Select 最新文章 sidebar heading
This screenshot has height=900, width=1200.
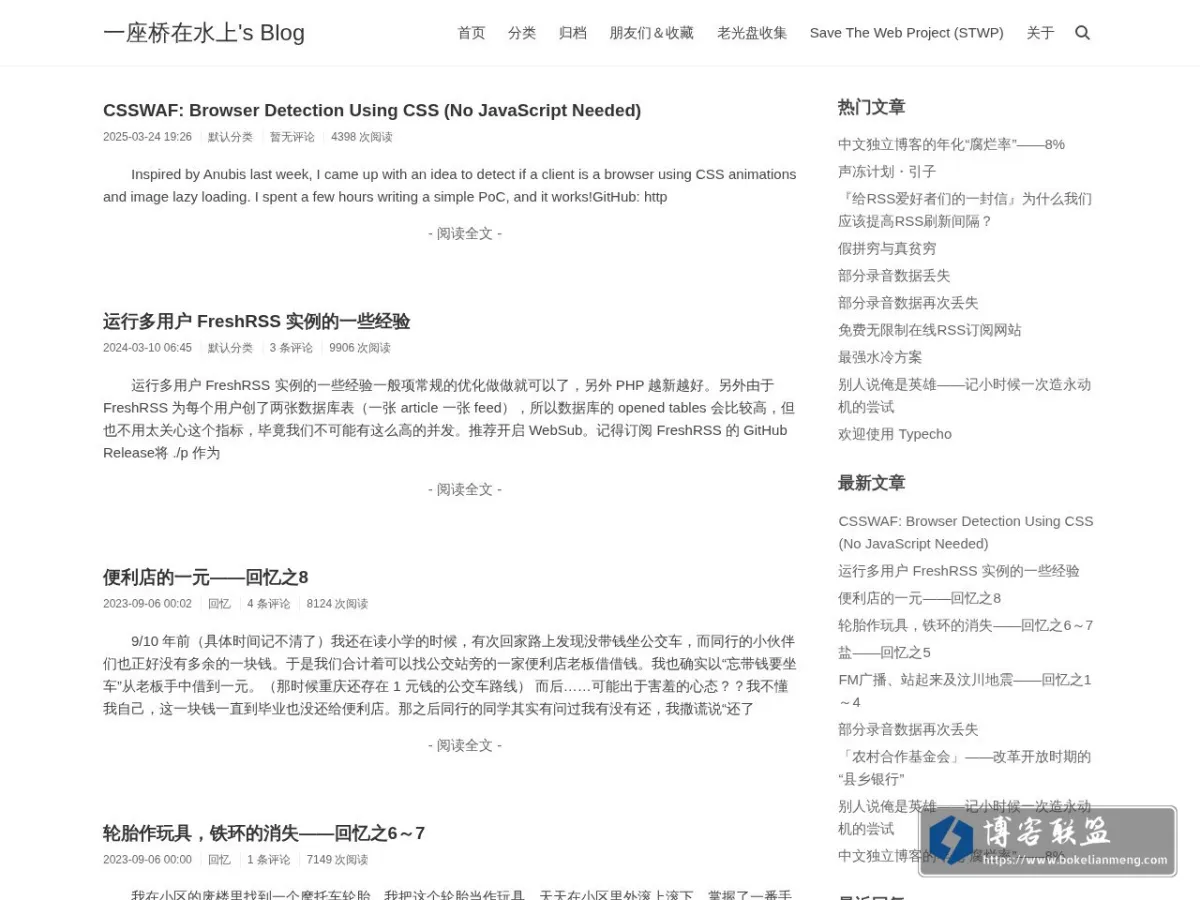click(x=871, y=483)
